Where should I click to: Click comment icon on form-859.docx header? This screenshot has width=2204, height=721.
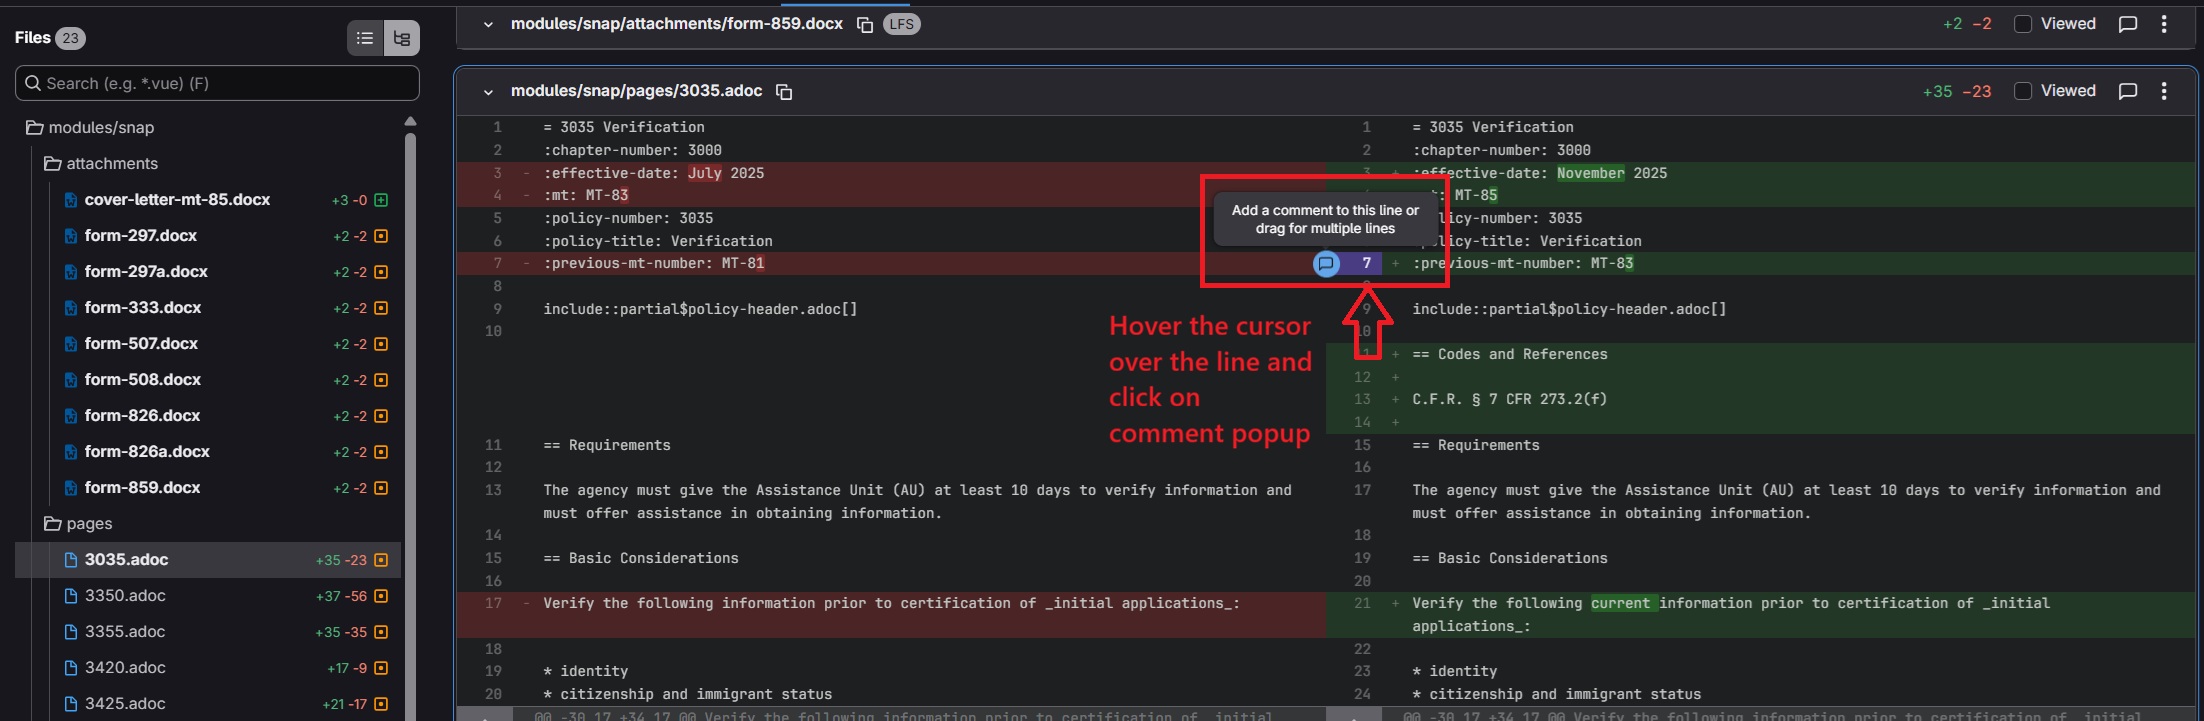click(x=2128, y=24)
